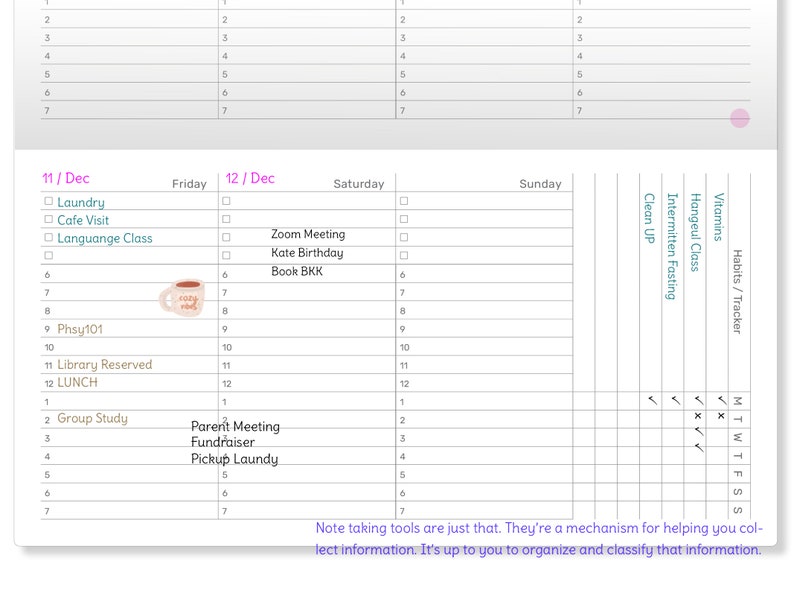Image resolution: width=794 pixels, height=596 pixels.
Task: Open the 12 / Dec date heading
Action: tap(250, 178)
